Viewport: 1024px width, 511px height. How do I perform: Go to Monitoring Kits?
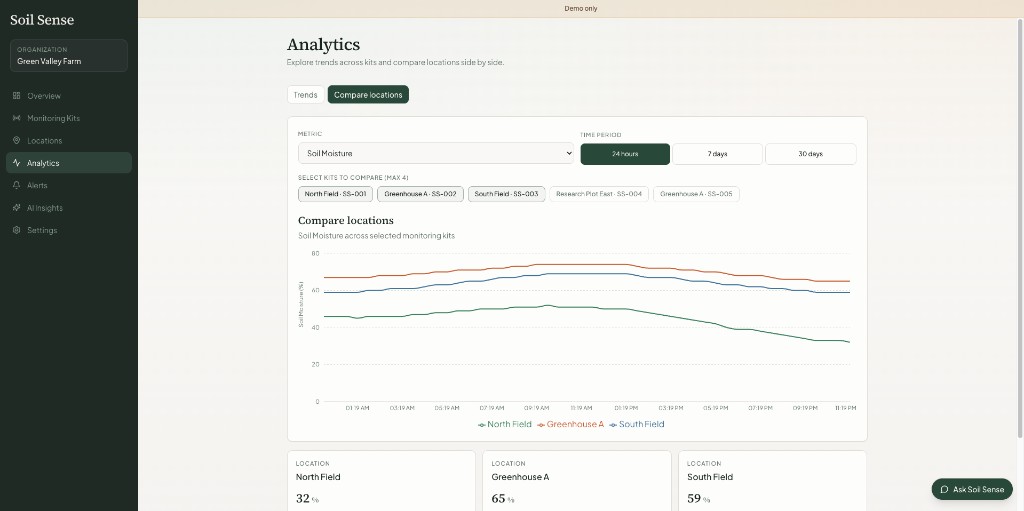pos(69,118)
